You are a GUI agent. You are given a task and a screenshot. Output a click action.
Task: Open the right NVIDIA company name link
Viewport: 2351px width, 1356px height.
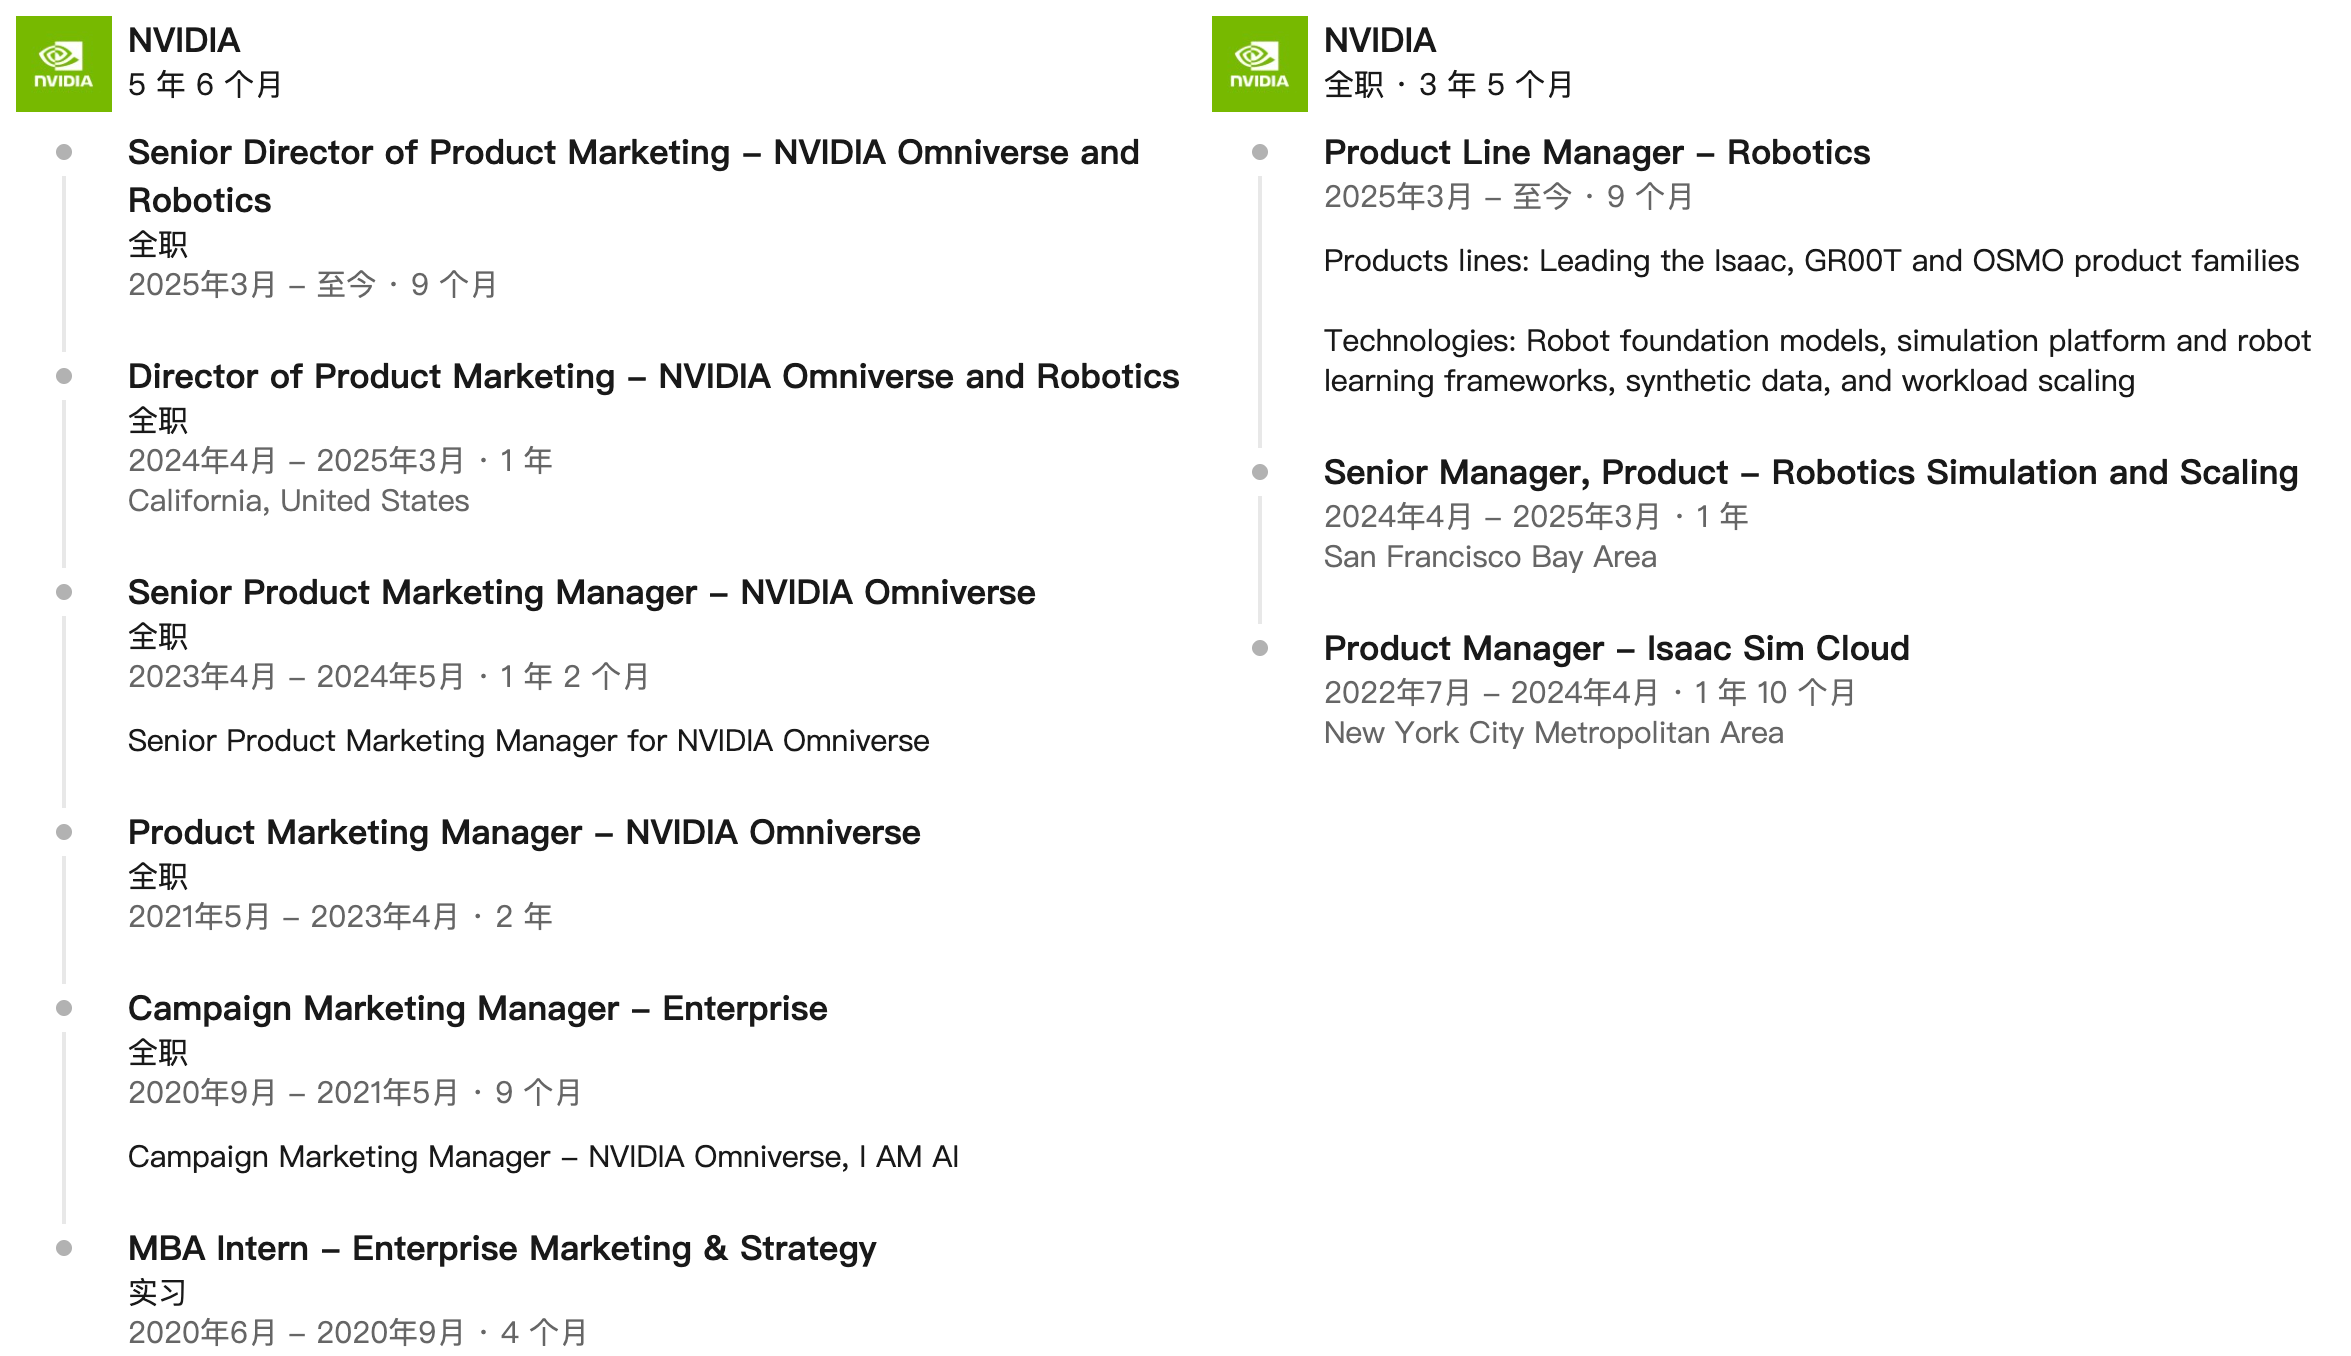pyautogui.click(x=1380, y=40)
